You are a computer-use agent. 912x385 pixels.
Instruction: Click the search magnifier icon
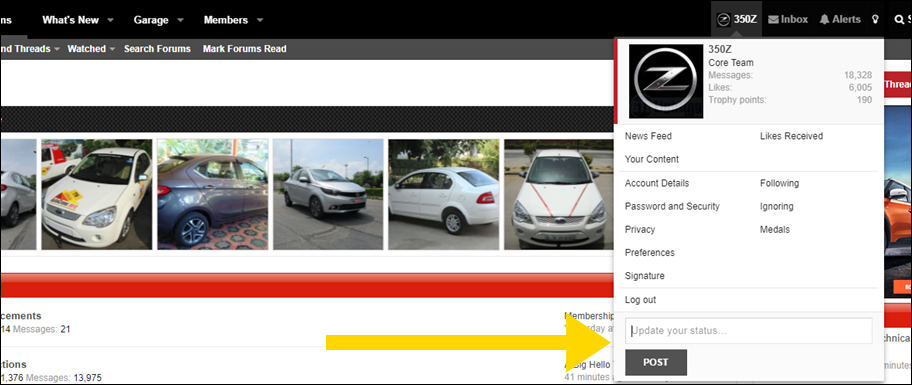tap(899, 20)
